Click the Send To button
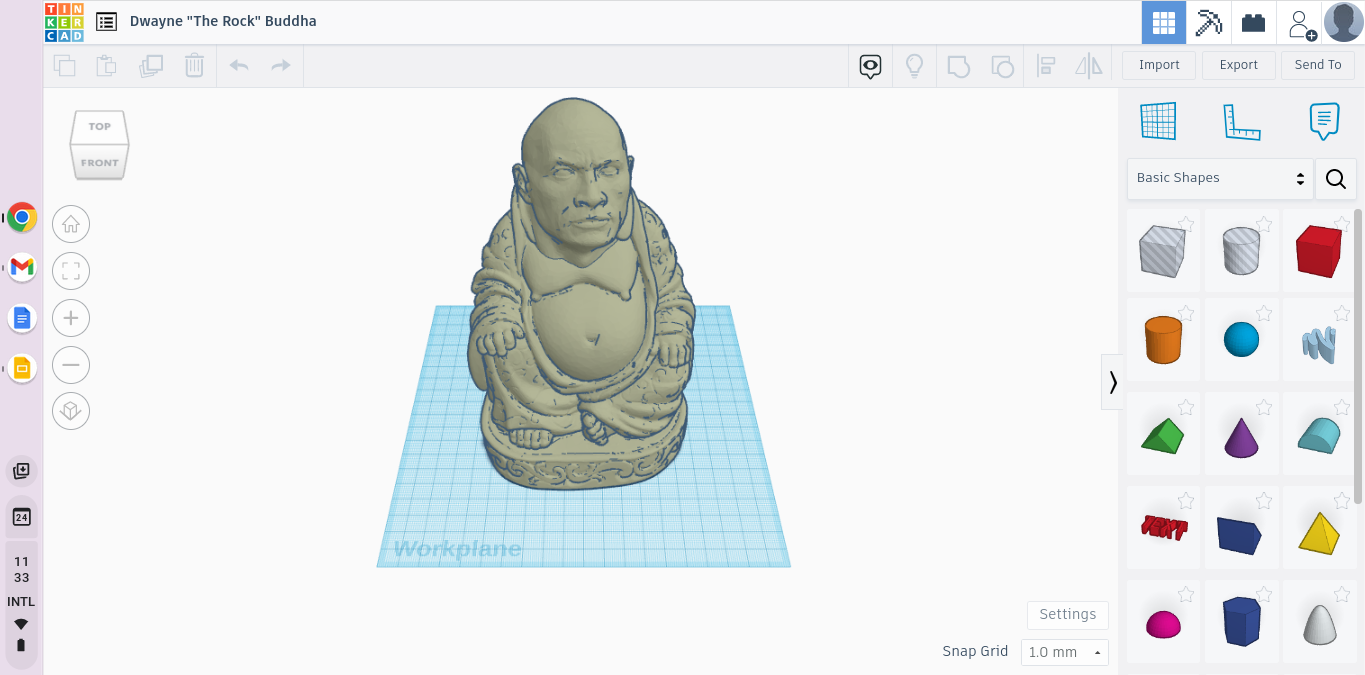The height and width of the screenshot is (675, 1365). 1318,65
